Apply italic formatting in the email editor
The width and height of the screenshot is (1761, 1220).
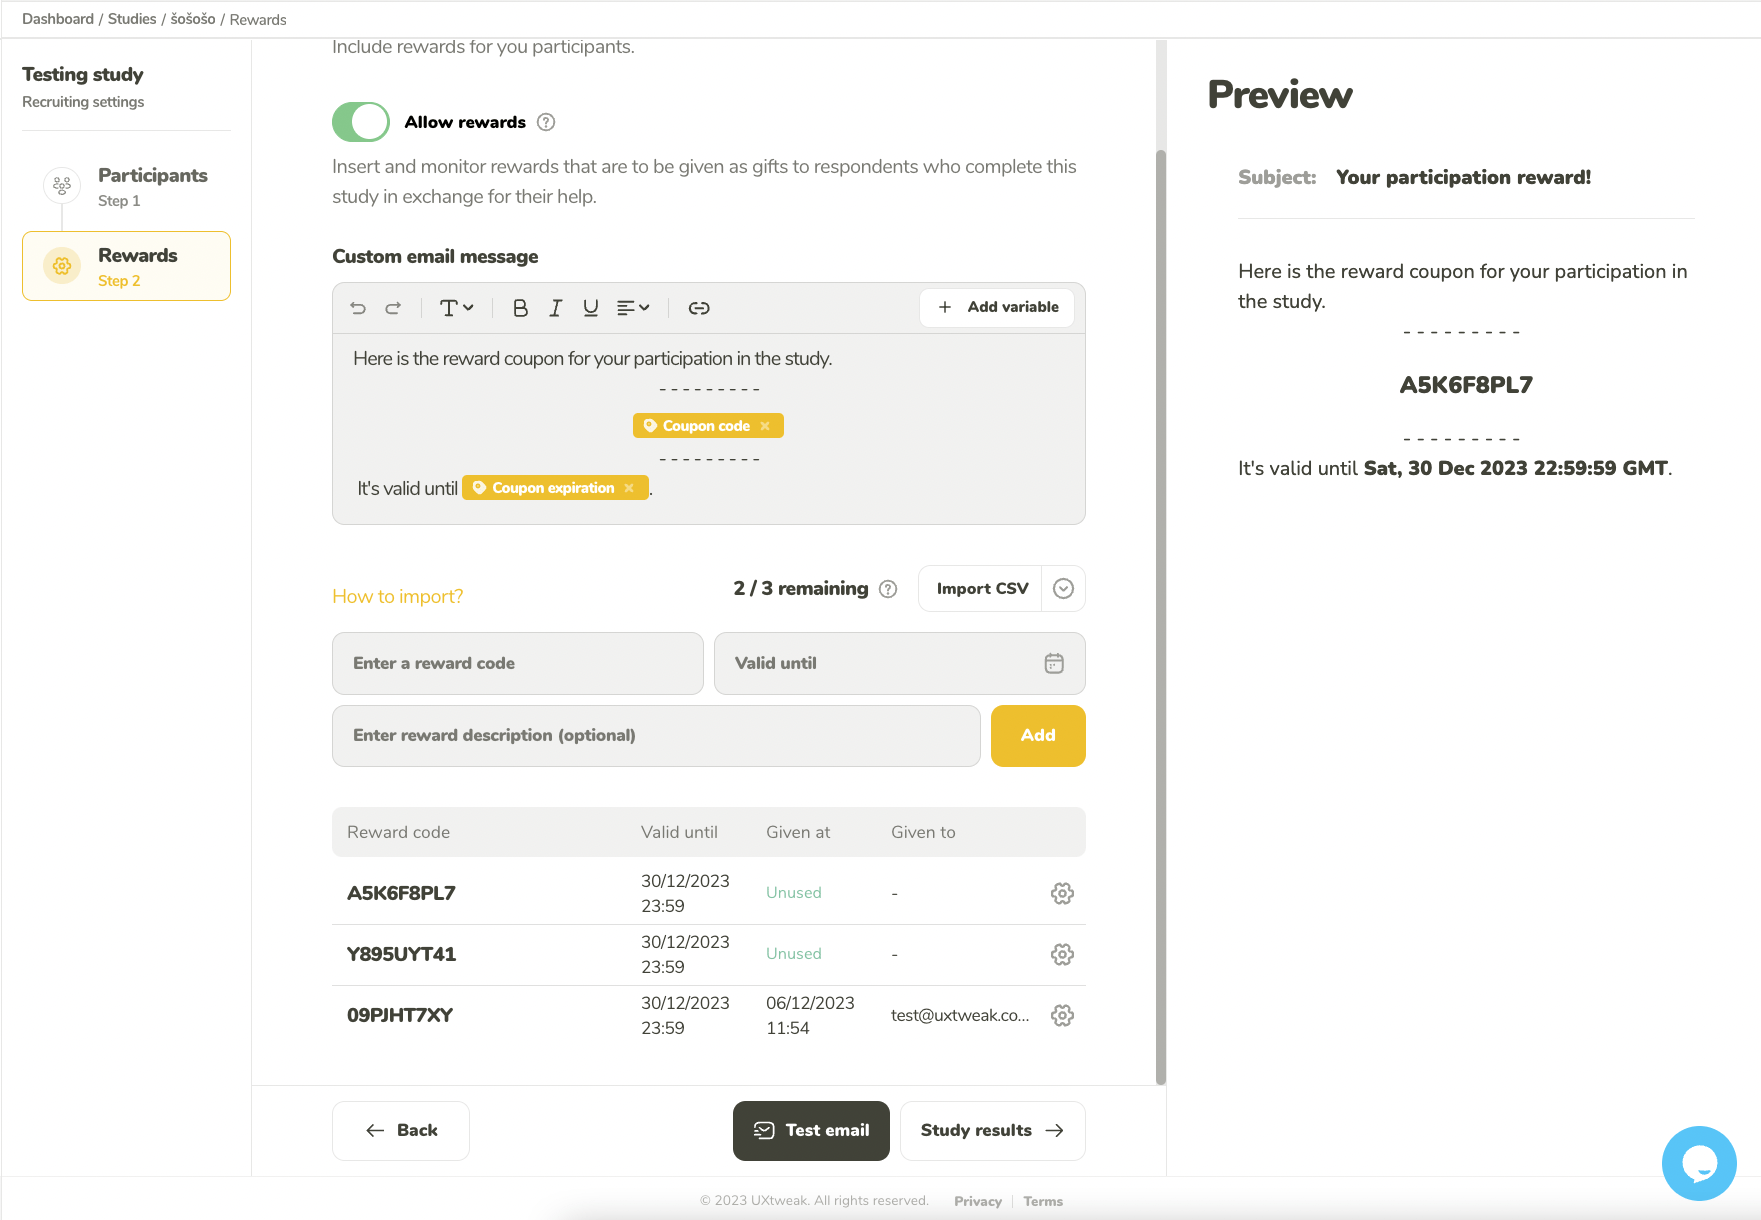coord(555,308)
